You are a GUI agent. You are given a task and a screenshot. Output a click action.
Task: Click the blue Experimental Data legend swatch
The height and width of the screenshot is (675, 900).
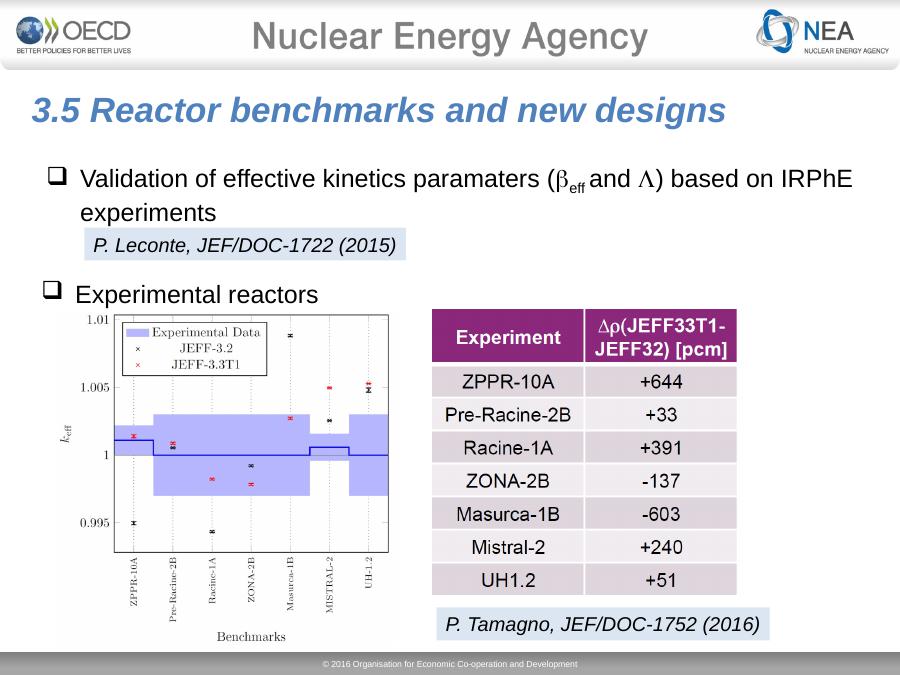pos(137,332)
